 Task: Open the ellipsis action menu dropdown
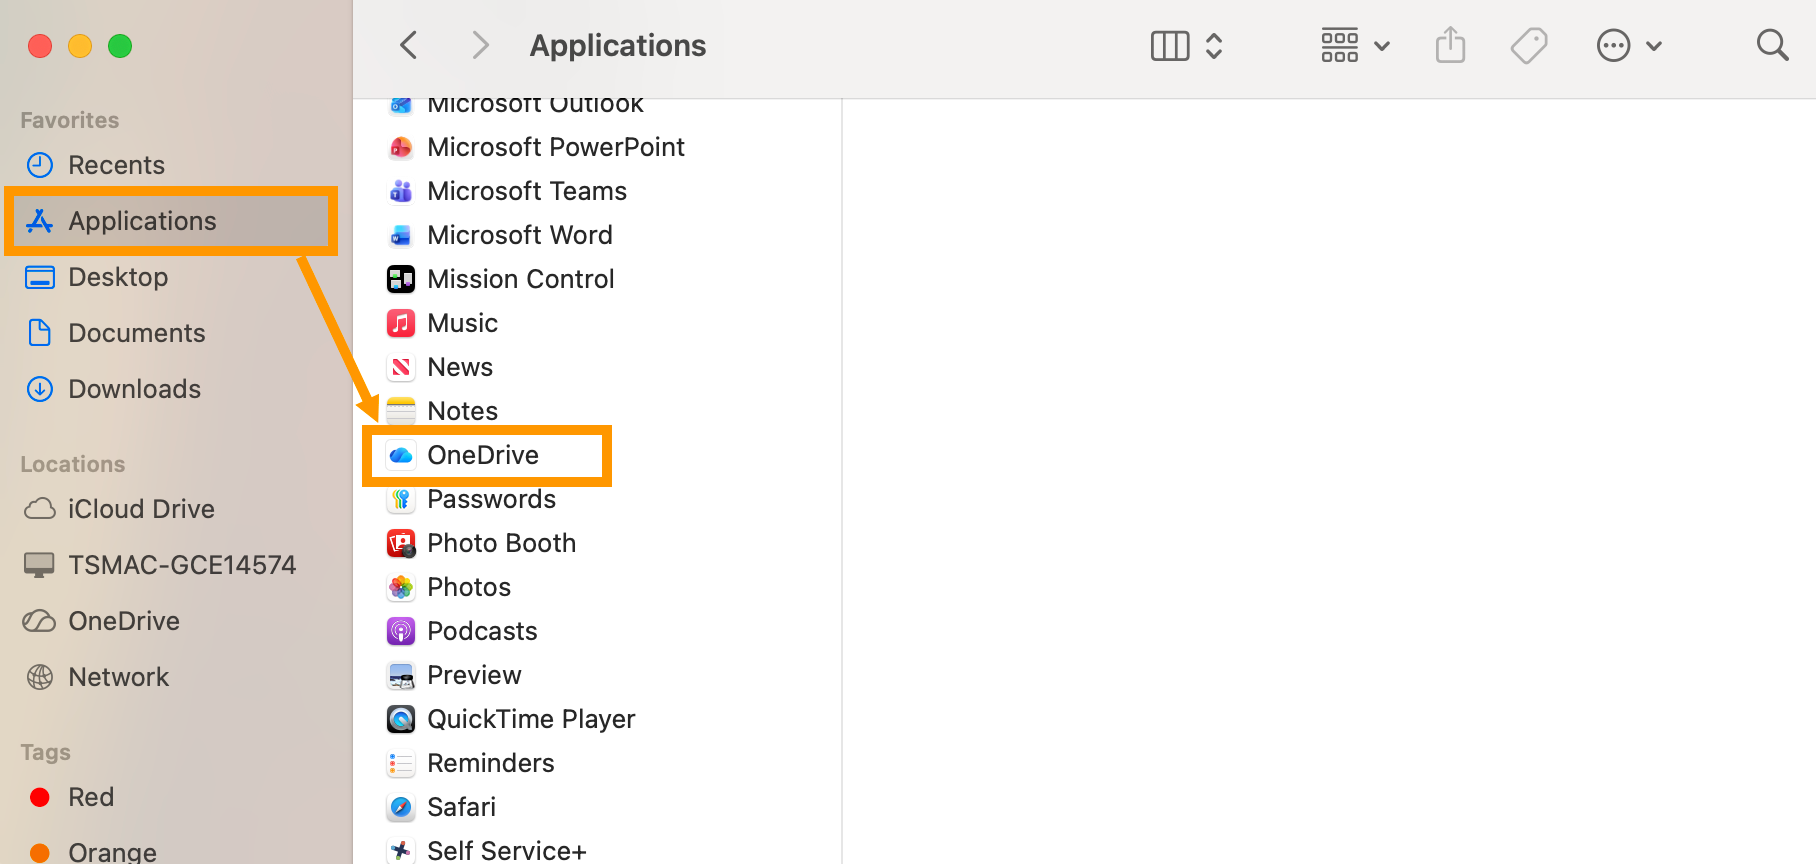point(1628,45)
